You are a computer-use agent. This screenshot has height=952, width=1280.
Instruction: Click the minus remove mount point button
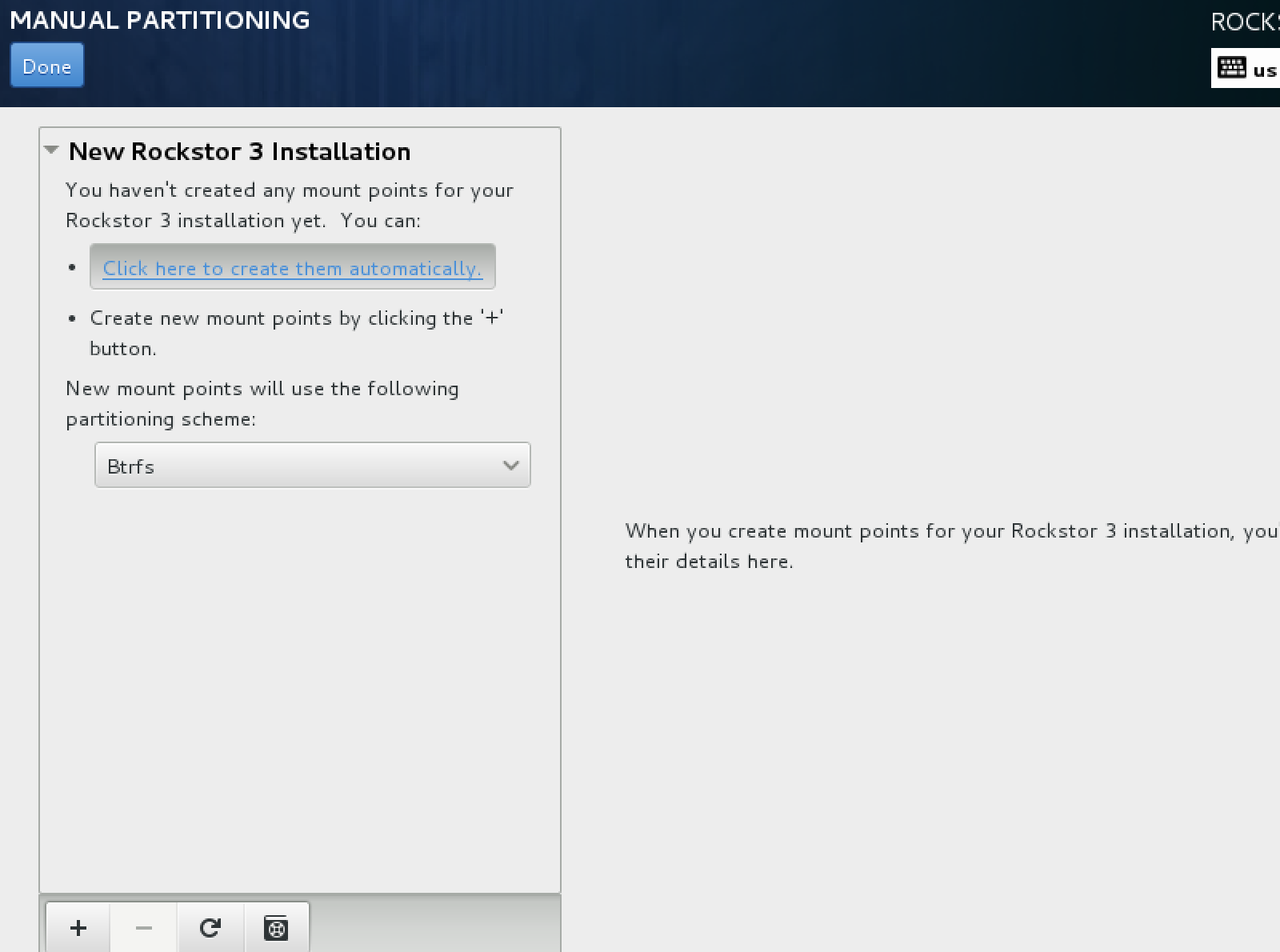(x=144, y=928)
